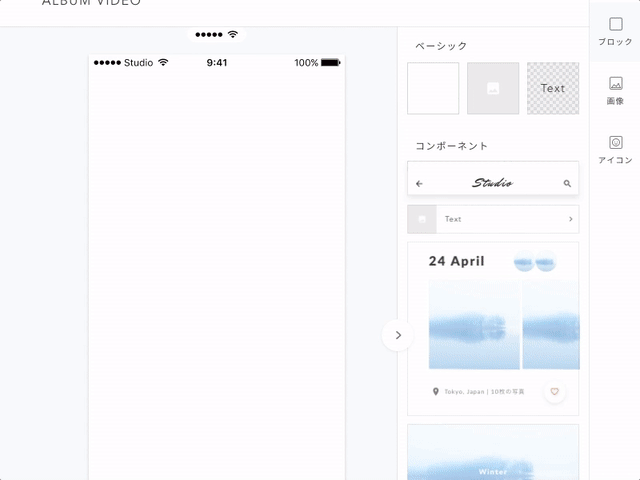
Task: Click the image thumbnail in Text list row
Action: click(422, 219)
